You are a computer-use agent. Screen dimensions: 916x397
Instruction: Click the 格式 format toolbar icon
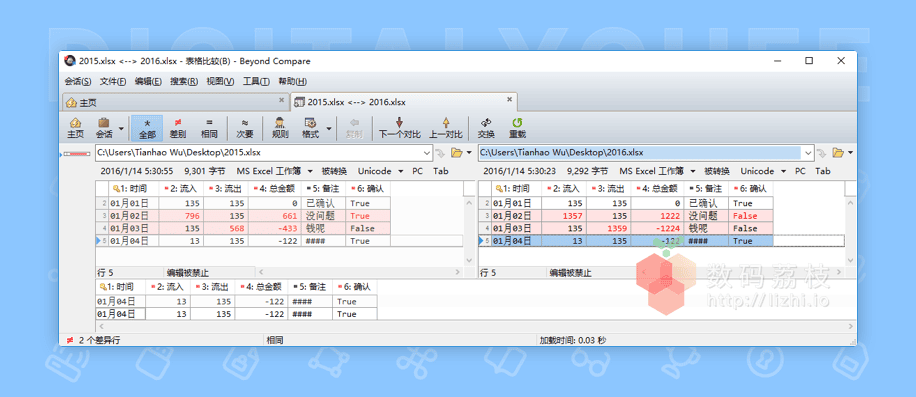click(310, 128)
